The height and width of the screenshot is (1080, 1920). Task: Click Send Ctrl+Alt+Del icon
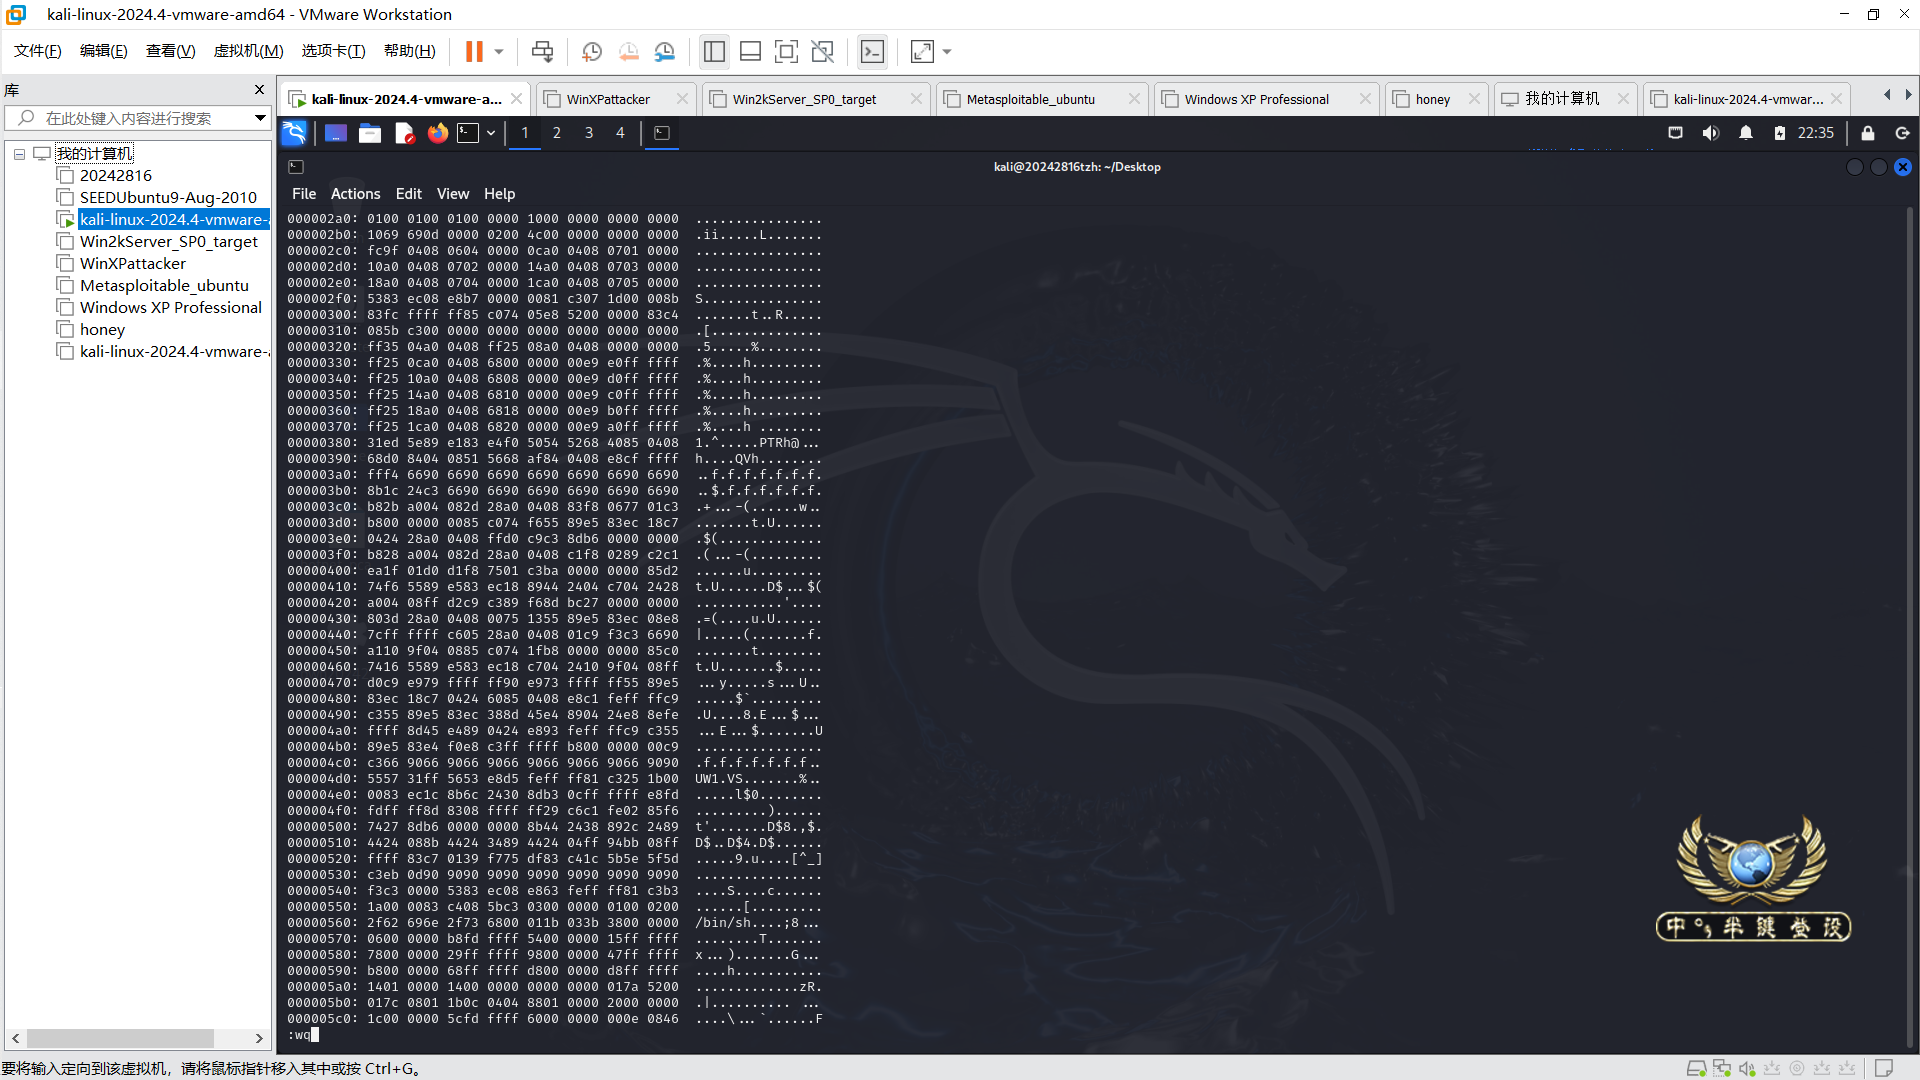pyautogui.click(x=542, y=51)
